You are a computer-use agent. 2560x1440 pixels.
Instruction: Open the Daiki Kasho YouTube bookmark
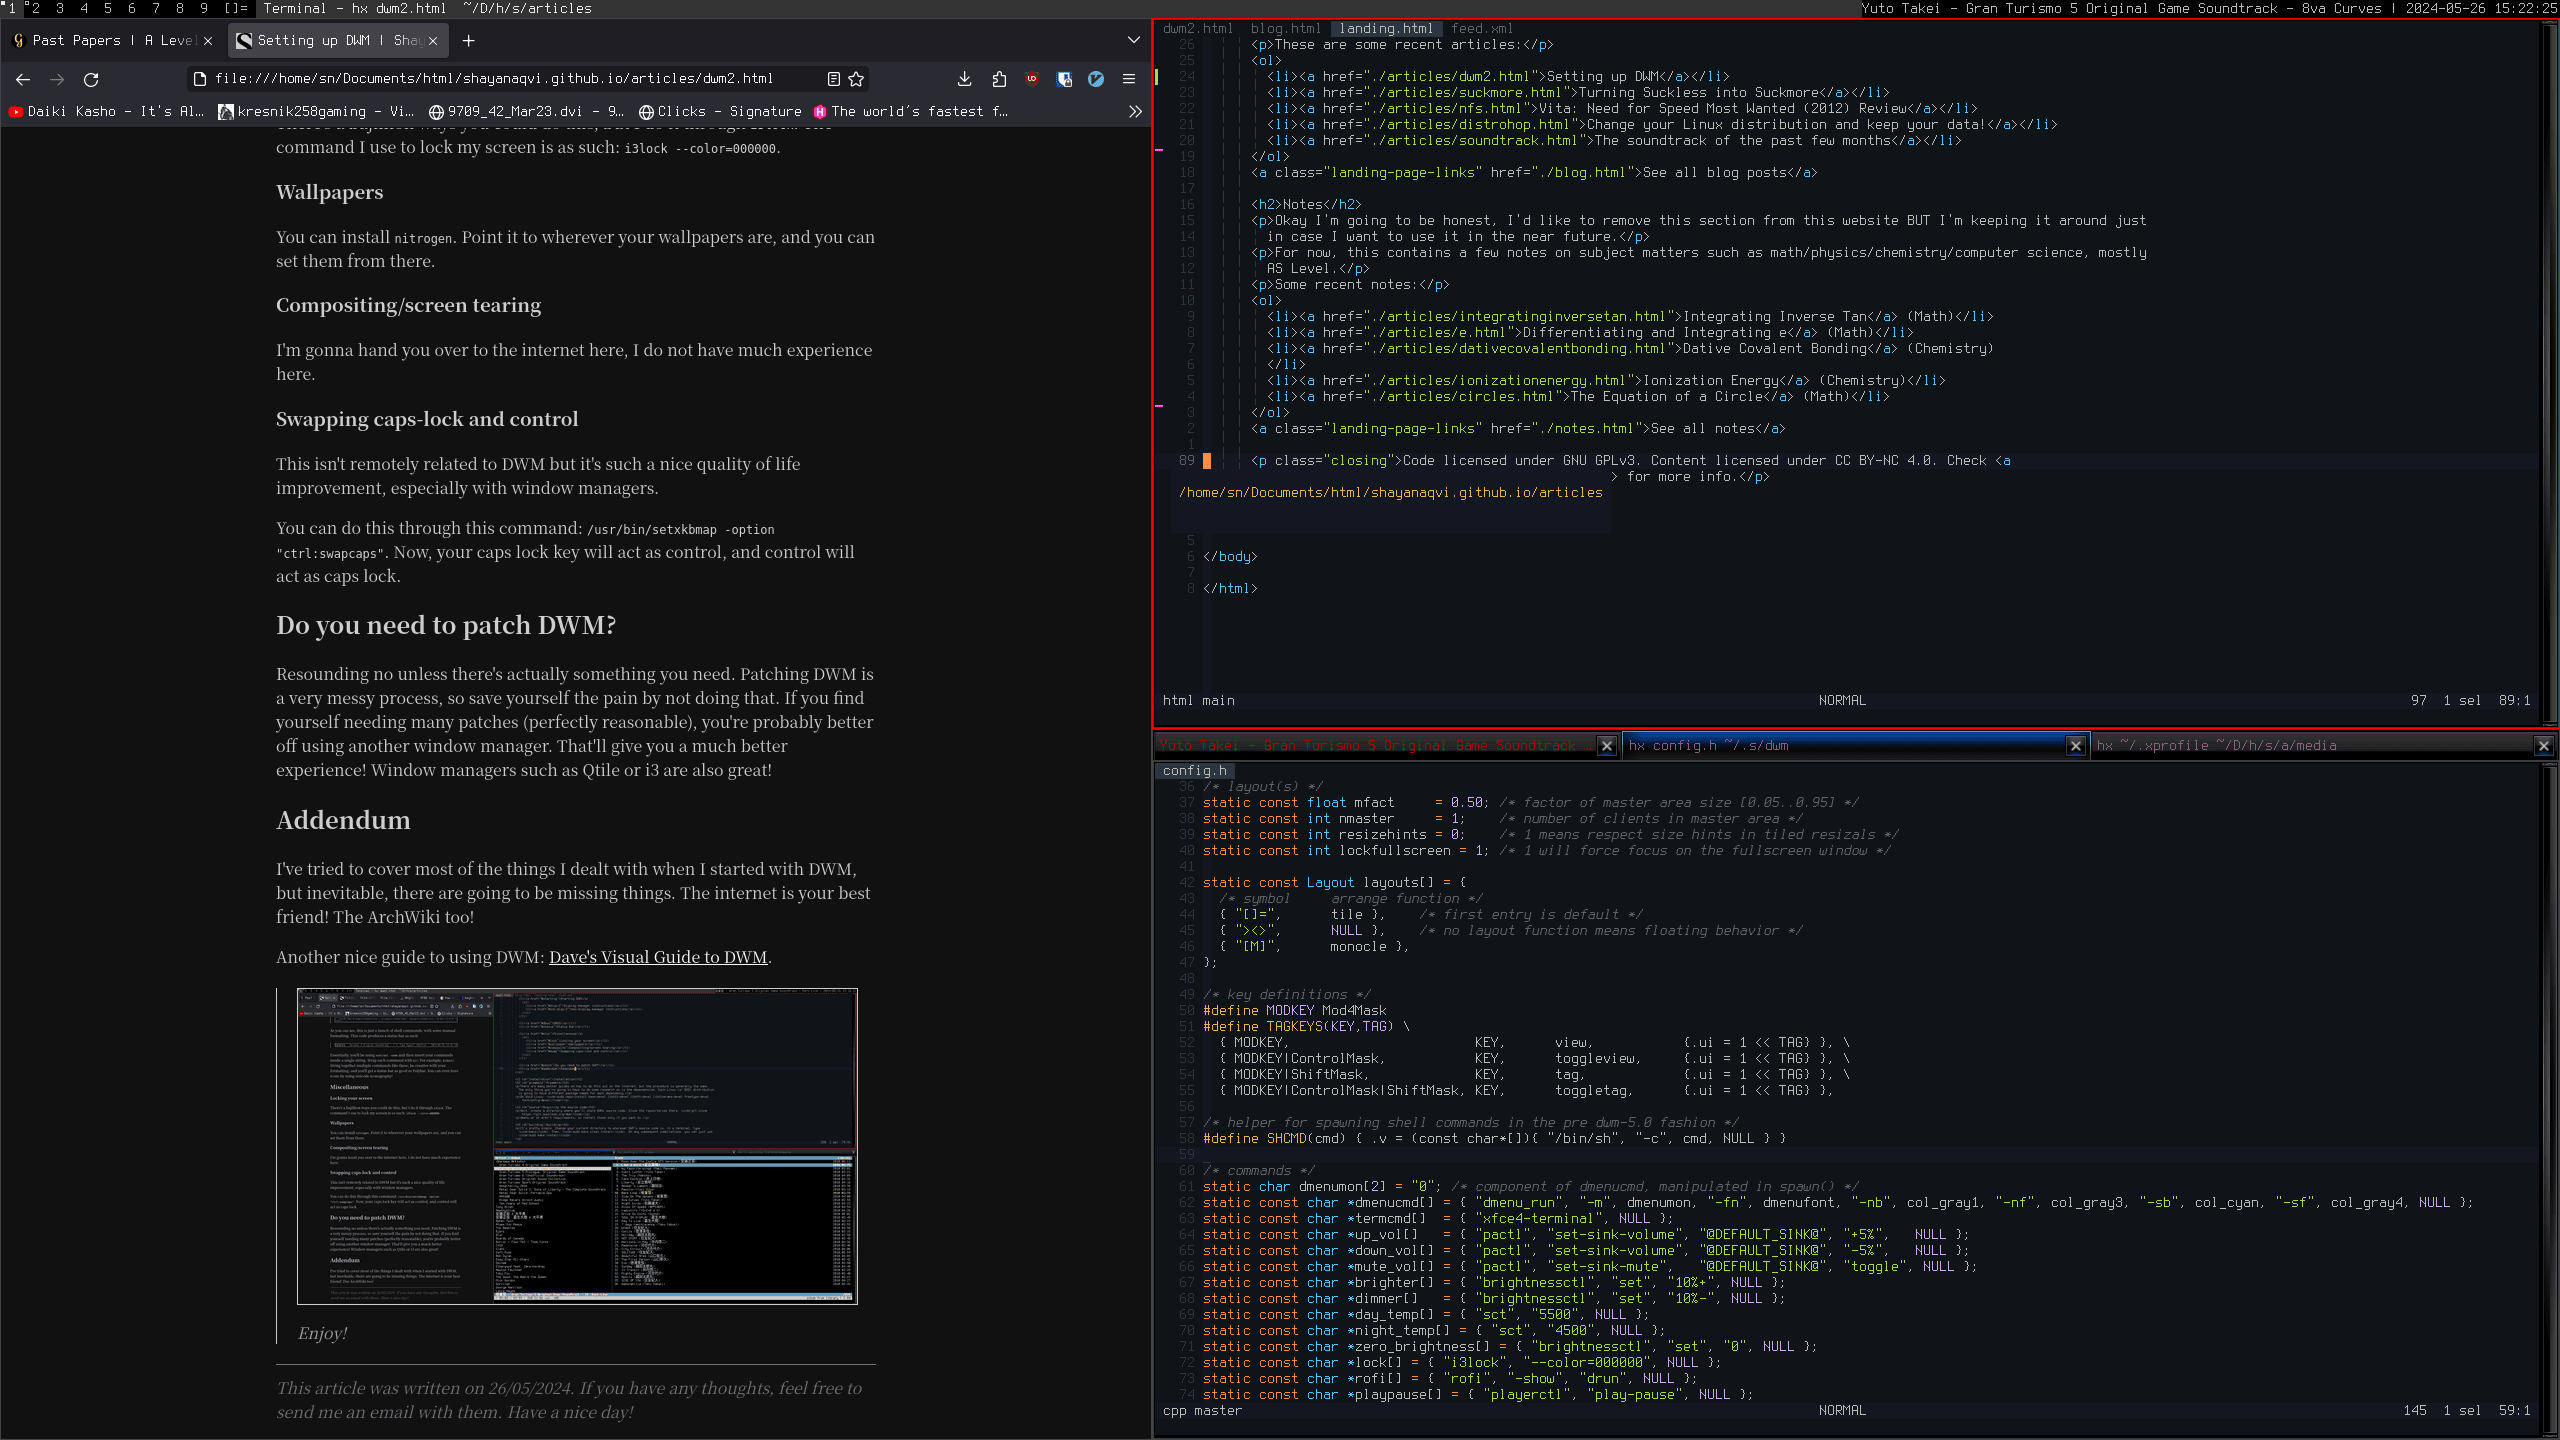(106, 112)
